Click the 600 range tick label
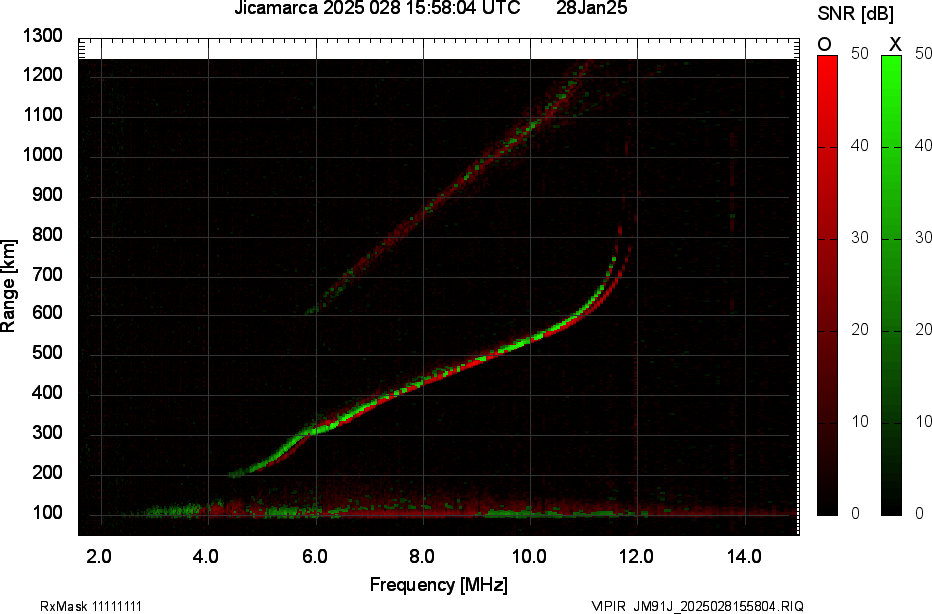Viewport: 932px width, 614px height. (x=47, y=313)
